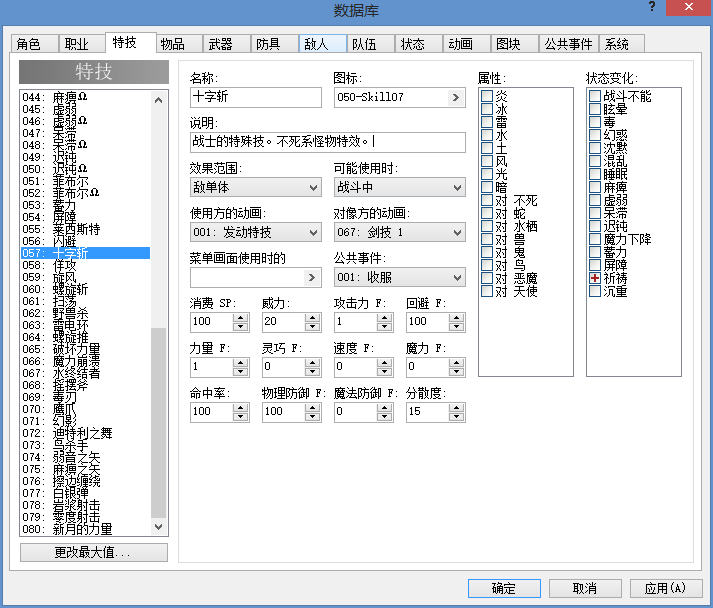The width and height of the screenshot is (713, 608).
Task: Switch to the 角色 tab
Action: [x=34, y=44]
